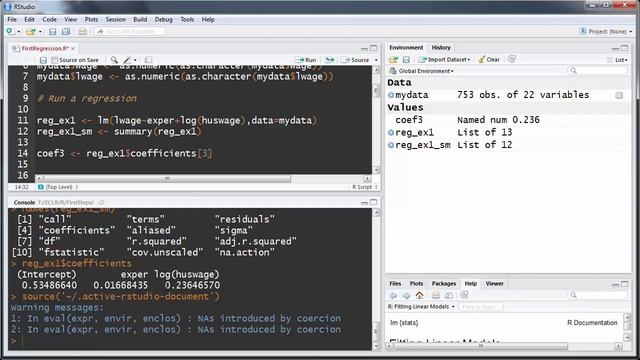The width and height of the screenshot is (640, 360).
Task: Open the Debug menu
Action: 163,20
